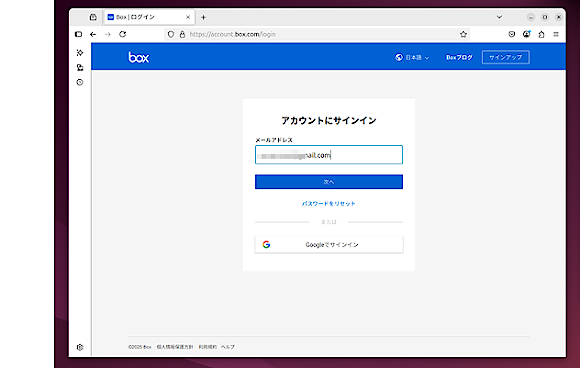
Task: Close the Box | ログイン tab
Action: [188, 17]
